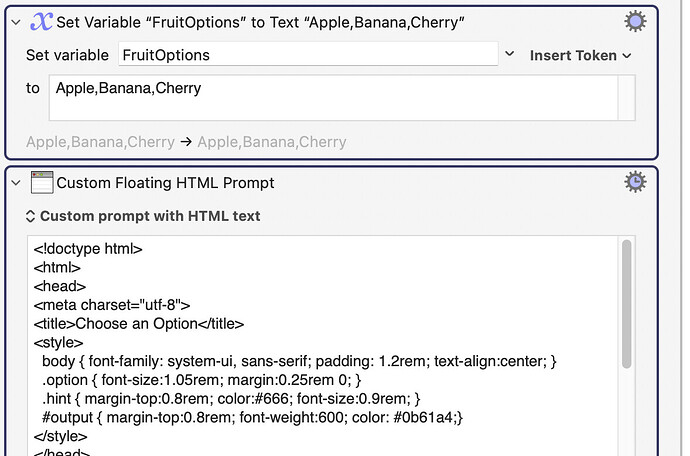Click the doctype html line in editor
Viewport: 690px width, 456px height.
click(88, 249)
